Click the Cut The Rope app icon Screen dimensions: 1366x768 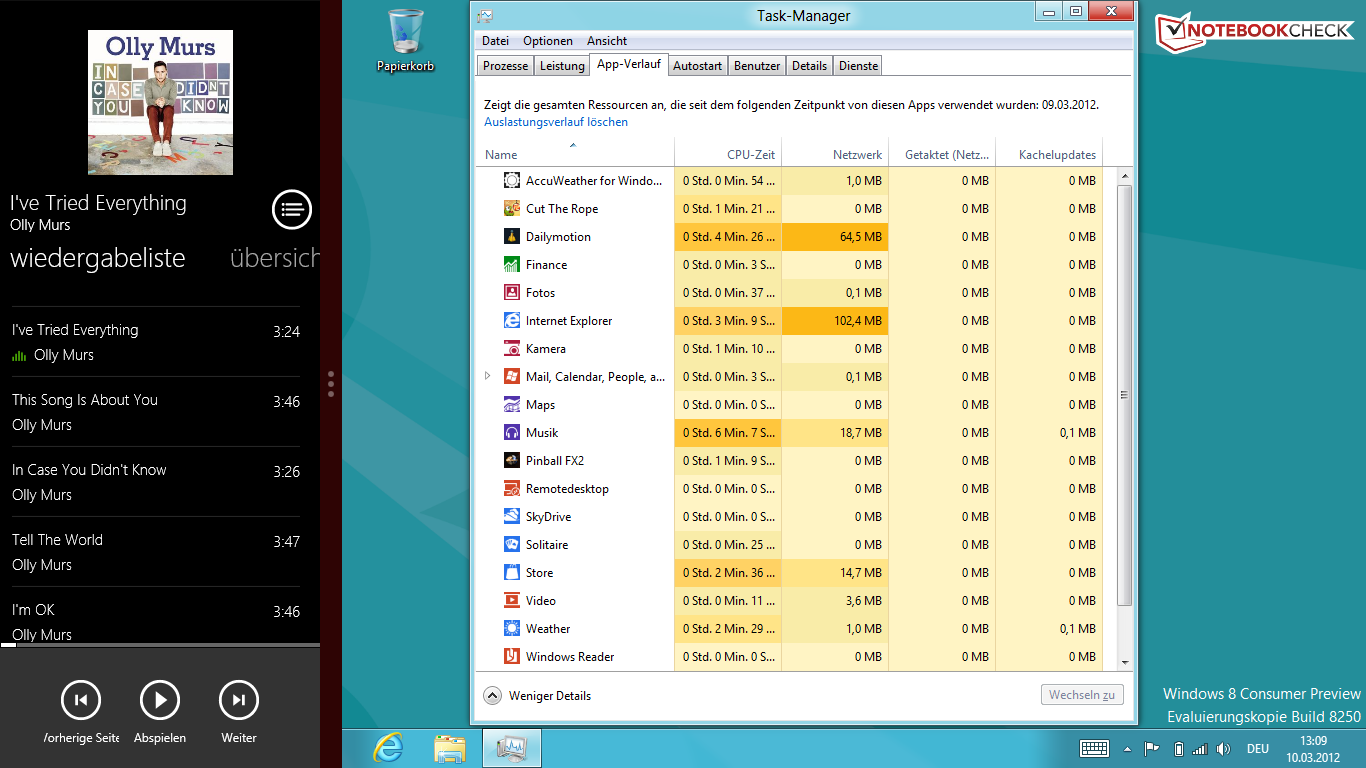click(511, 209)
